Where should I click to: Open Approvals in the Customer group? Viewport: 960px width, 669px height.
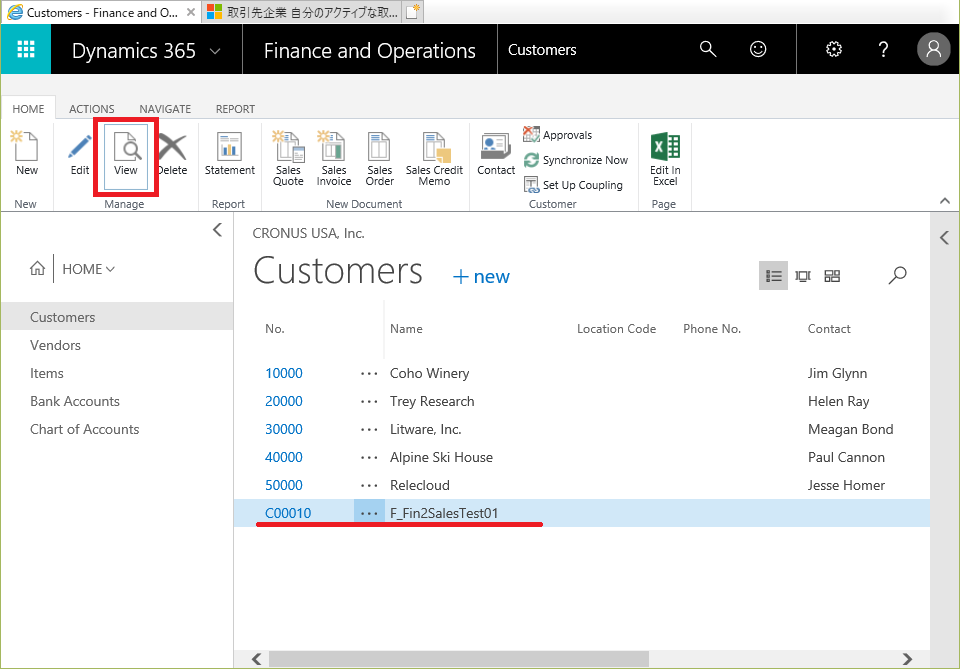(558, 135)
